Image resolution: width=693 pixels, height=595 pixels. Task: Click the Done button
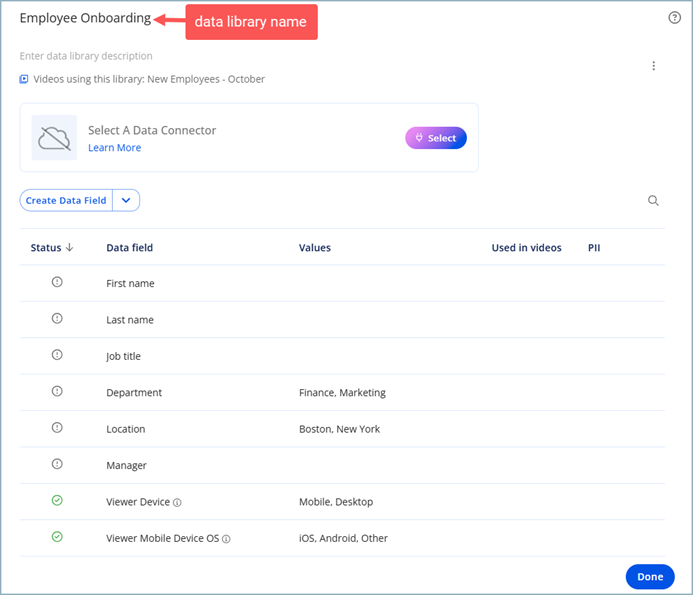(649, 577)
